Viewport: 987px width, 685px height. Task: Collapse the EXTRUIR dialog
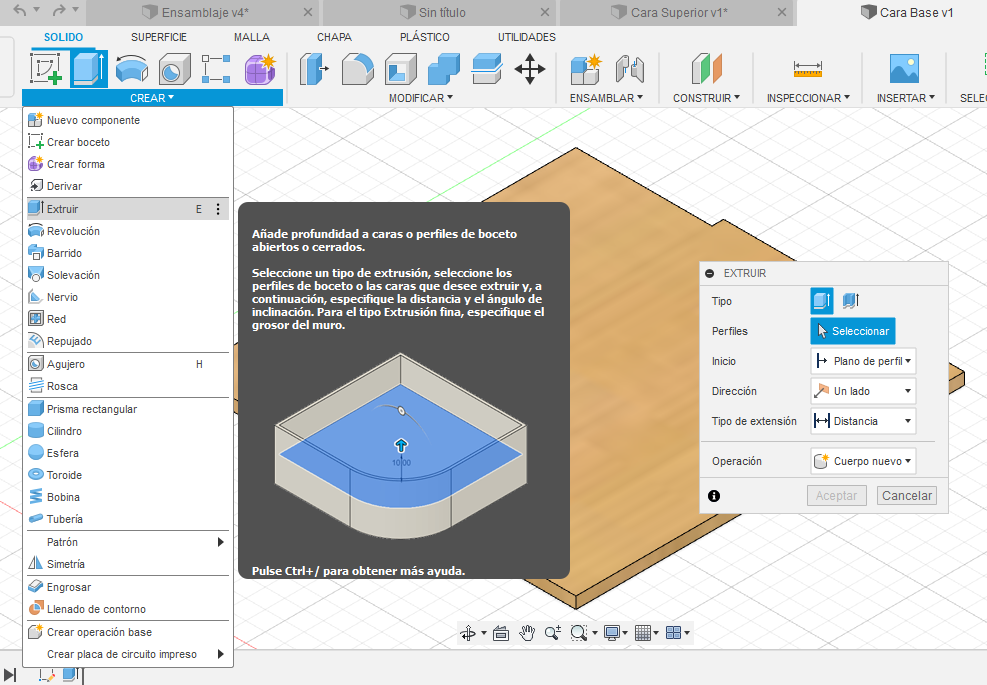point(710,273)
